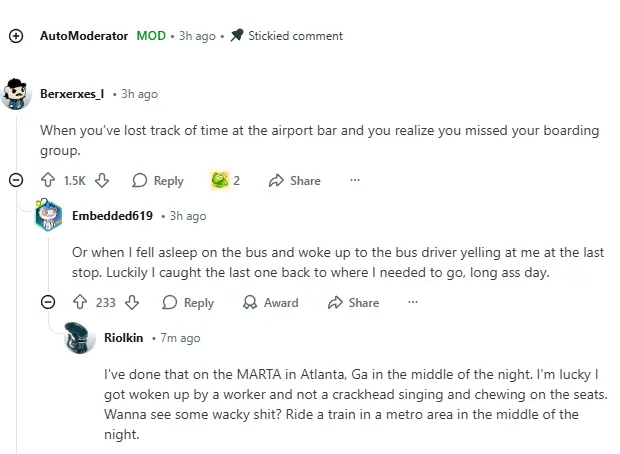Viewport: 620px width, 454px height.
Task: Click the award badge showing 2 awards
Action: [225, 181]
